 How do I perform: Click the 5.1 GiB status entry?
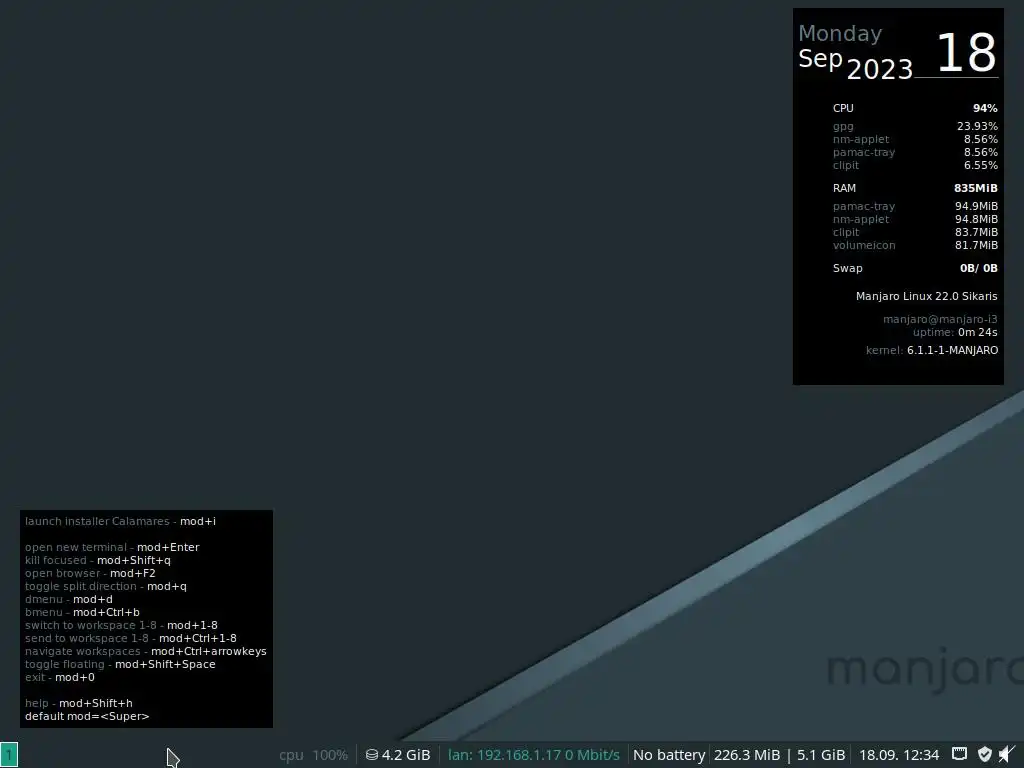tap(821, 755)
